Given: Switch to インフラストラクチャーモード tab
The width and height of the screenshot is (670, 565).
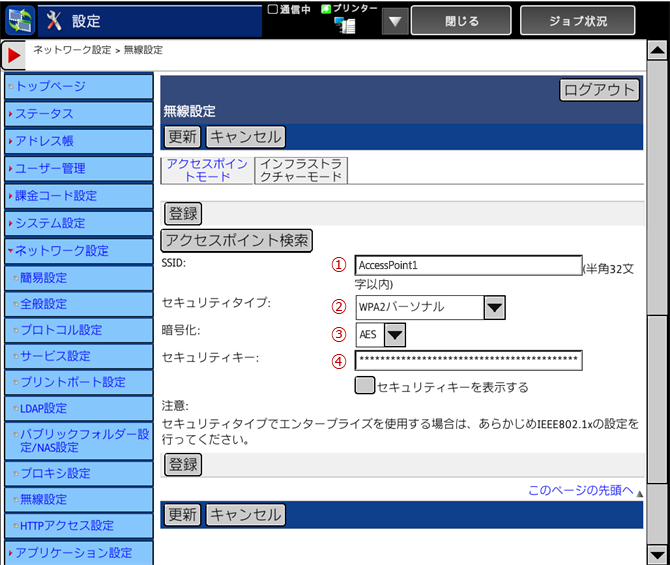Looking at the screenshot, I should [x=301, y=170].
